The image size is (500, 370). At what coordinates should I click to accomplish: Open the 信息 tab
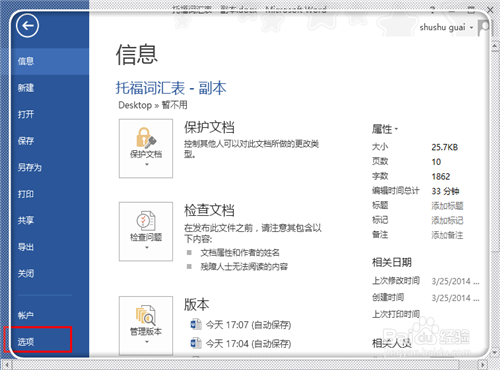coord(50,61)
